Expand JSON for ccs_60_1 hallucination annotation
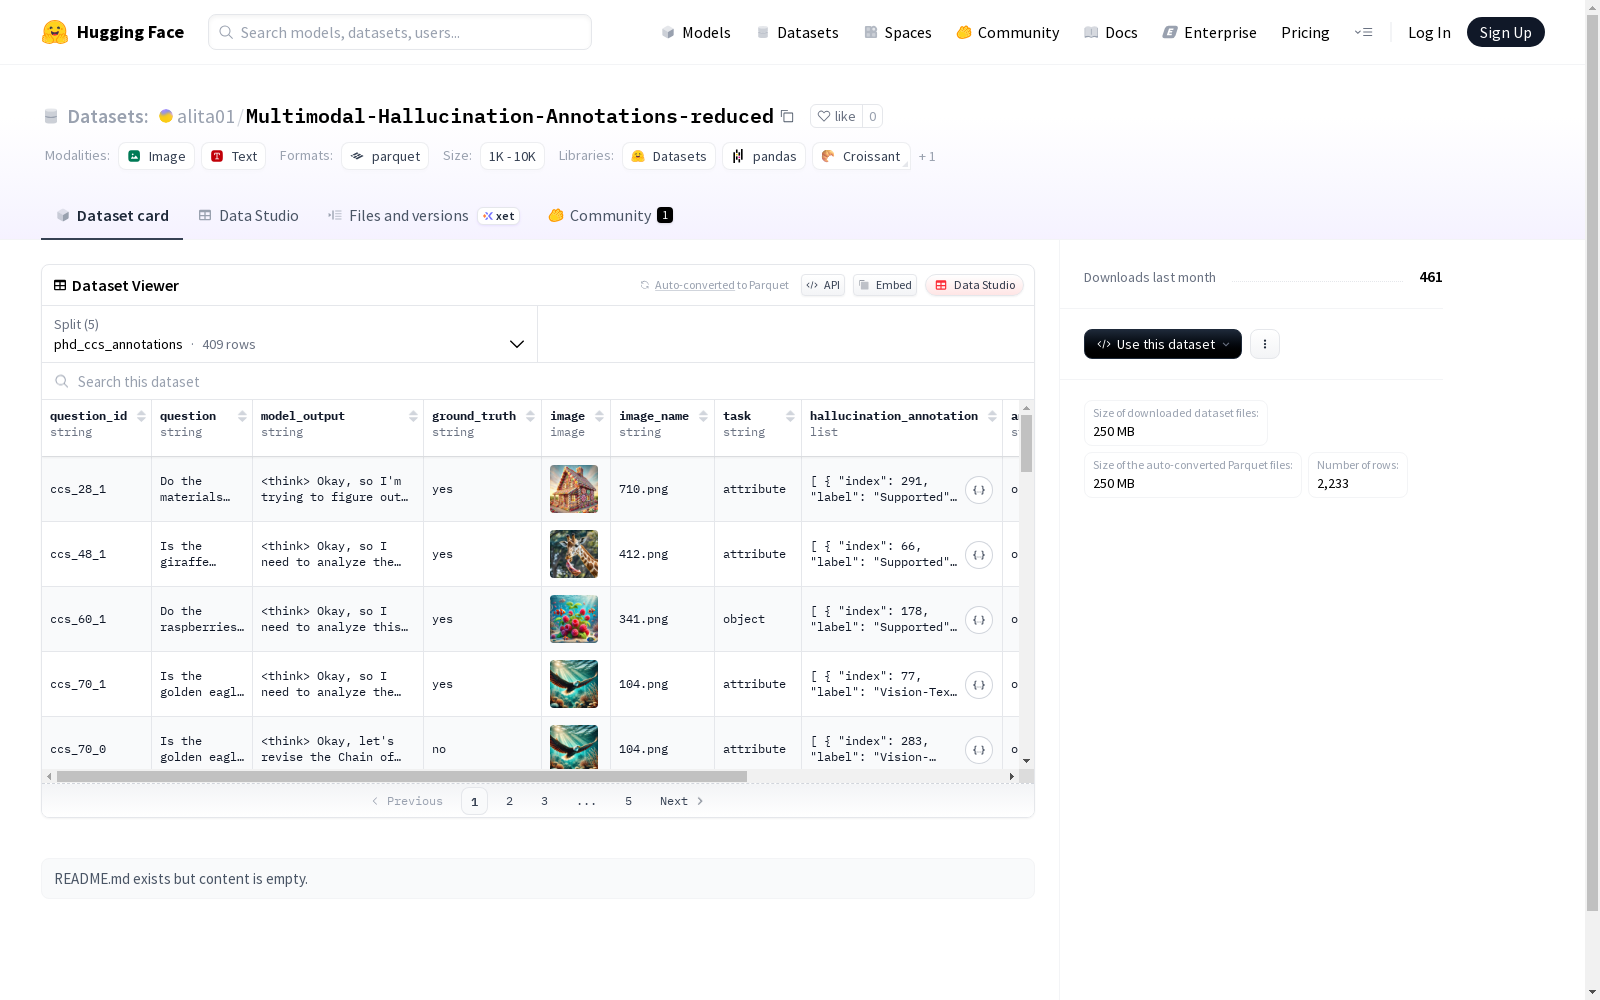 979,620
